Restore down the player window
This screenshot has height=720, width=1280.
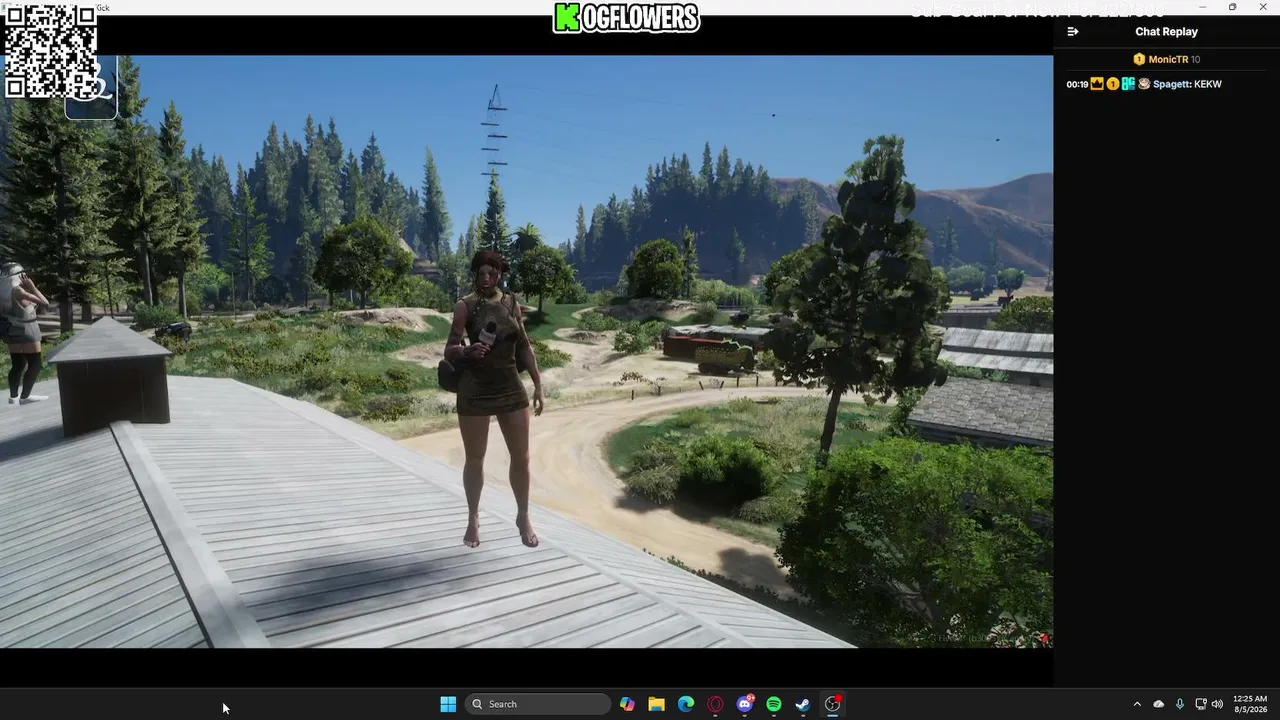1232,7
